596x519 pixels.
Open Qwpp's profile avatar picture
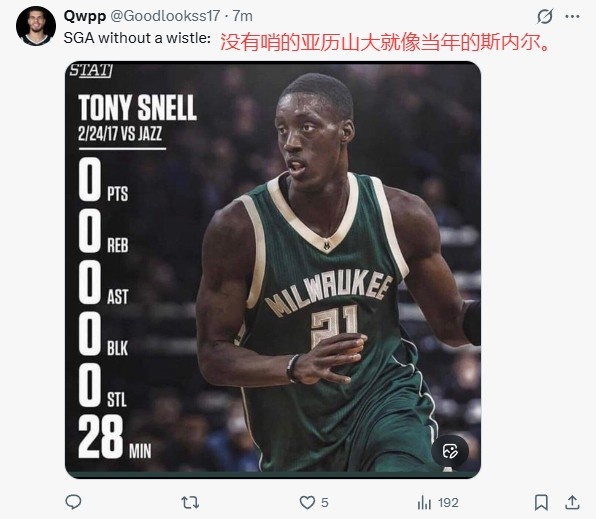pos(36,26)
